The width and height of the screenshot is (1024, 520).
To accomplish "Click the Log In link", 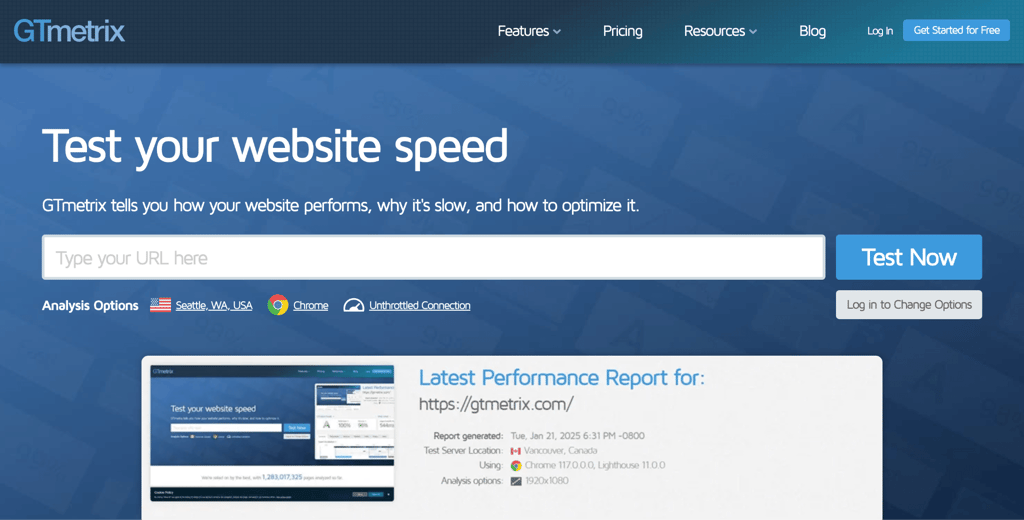I will [880, 31].
